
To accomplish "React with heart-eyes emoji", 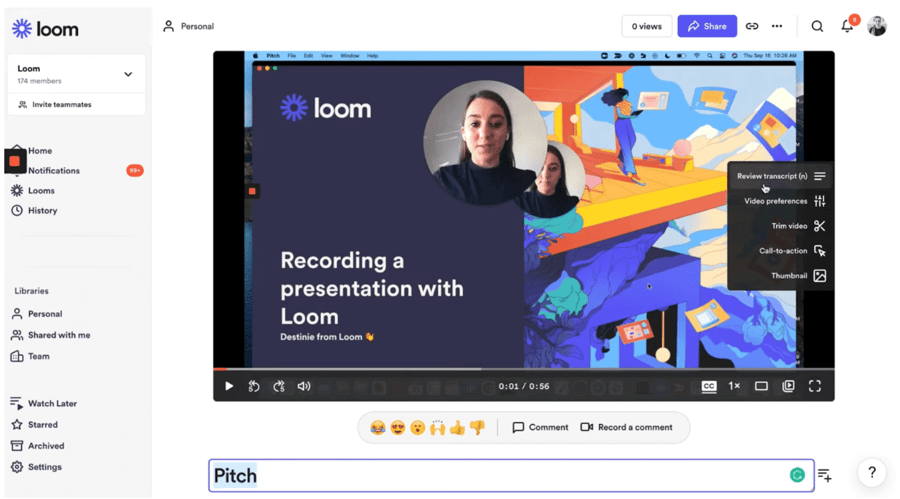I will point(398,428).
